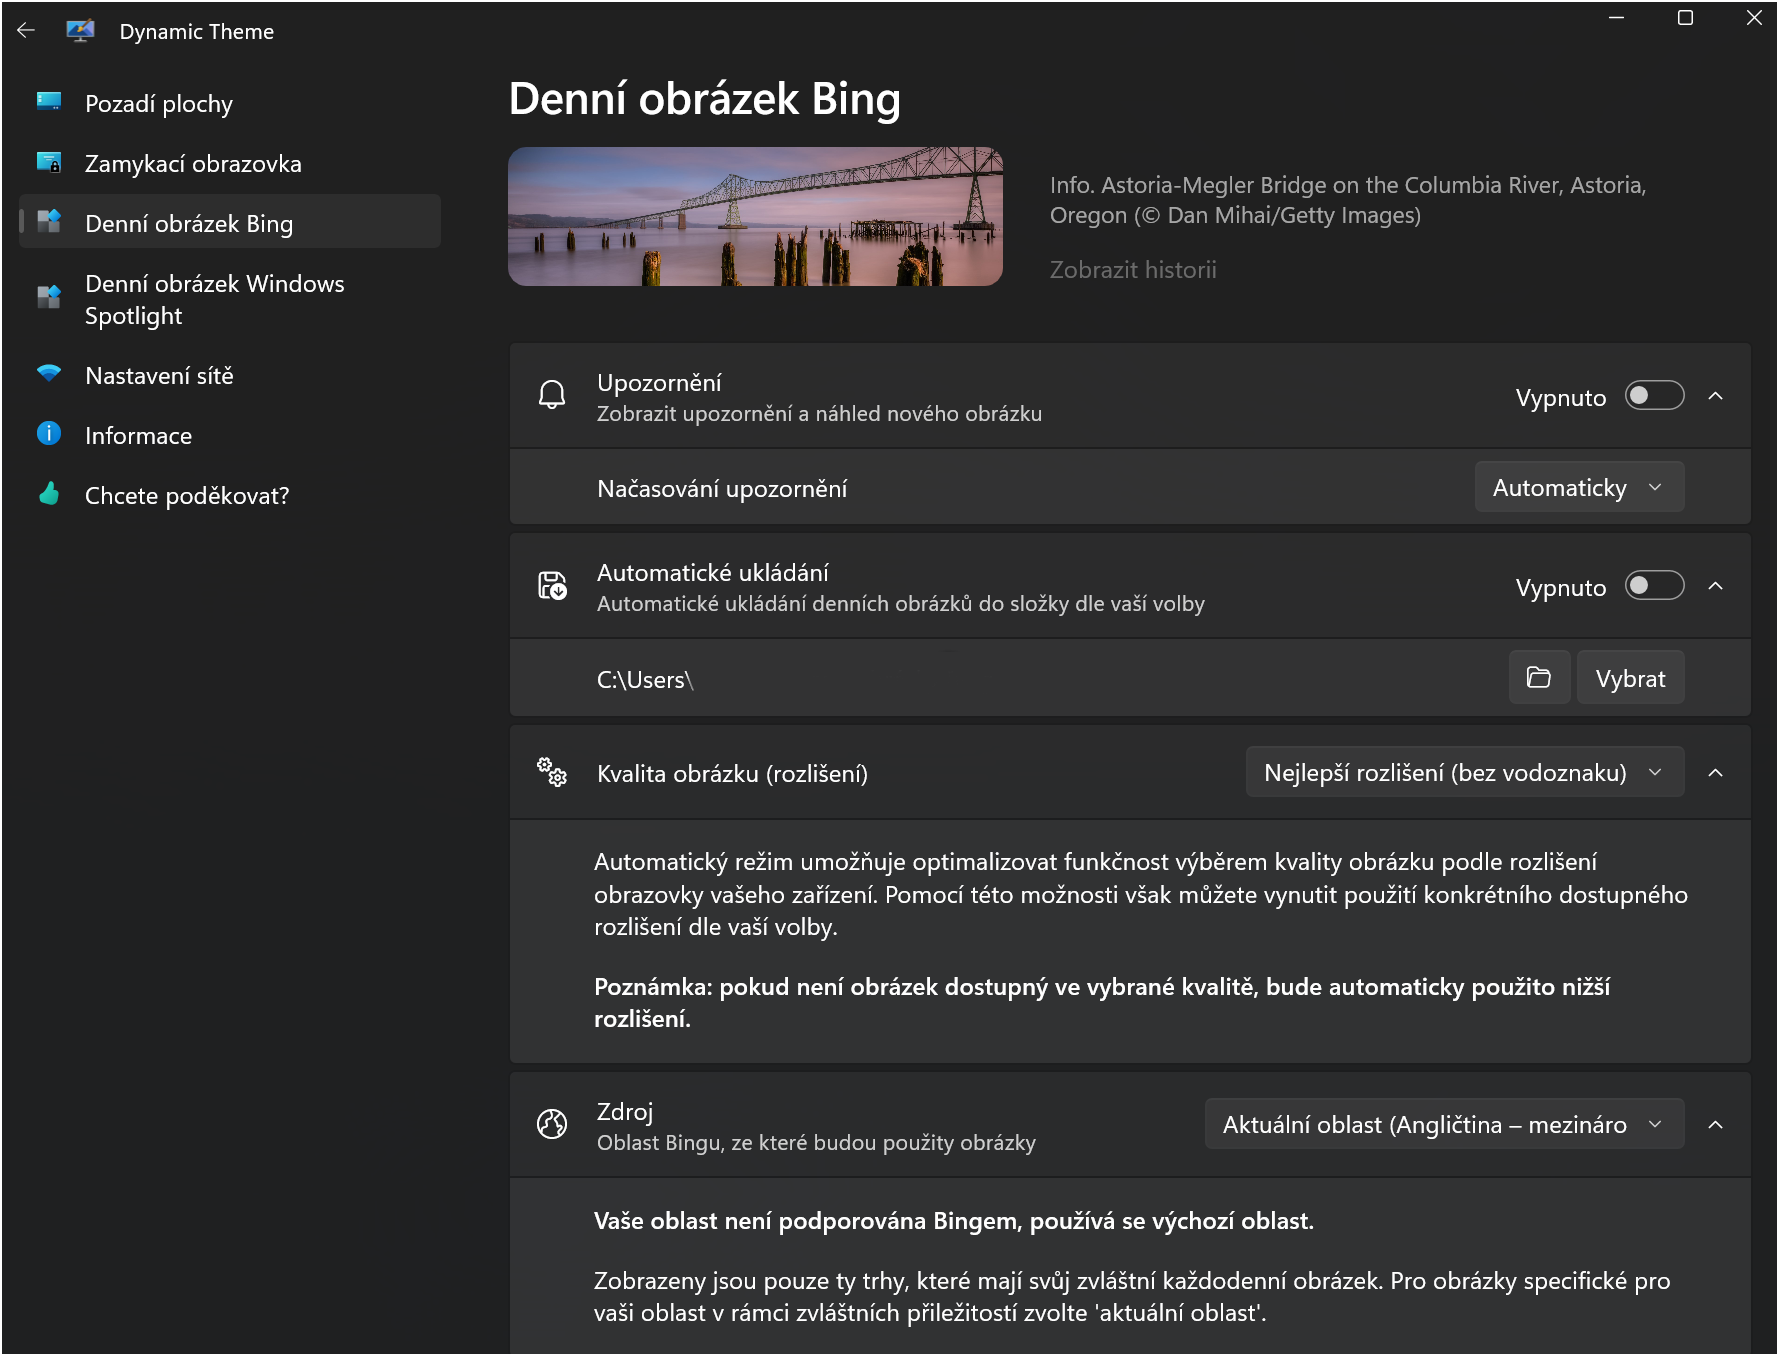Click the Vybrat button
The width and height of the screenshot is (1779, 1356).
click(x=1630, y=679)
